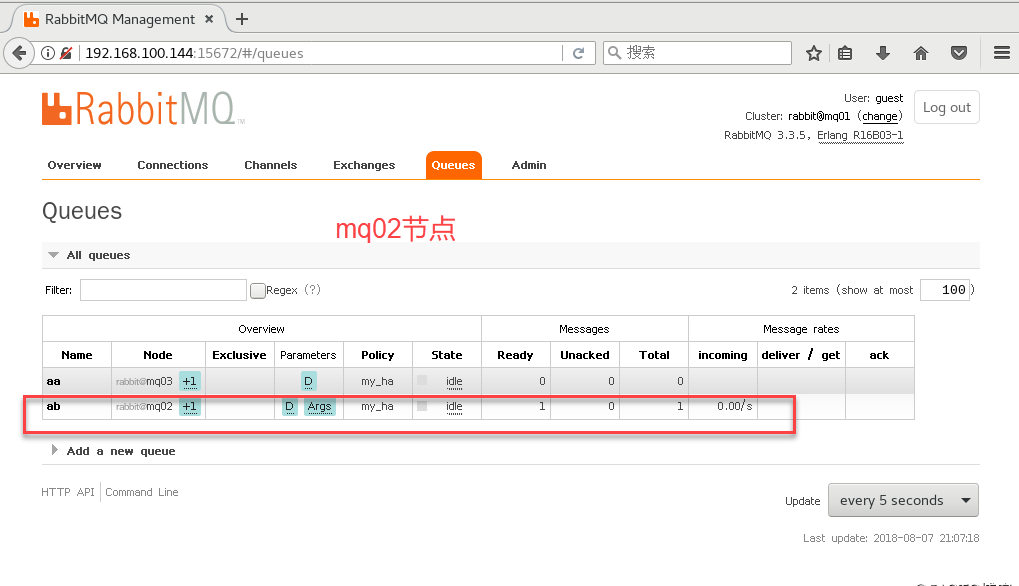Open the bookmarks list icon

(845, 53)
